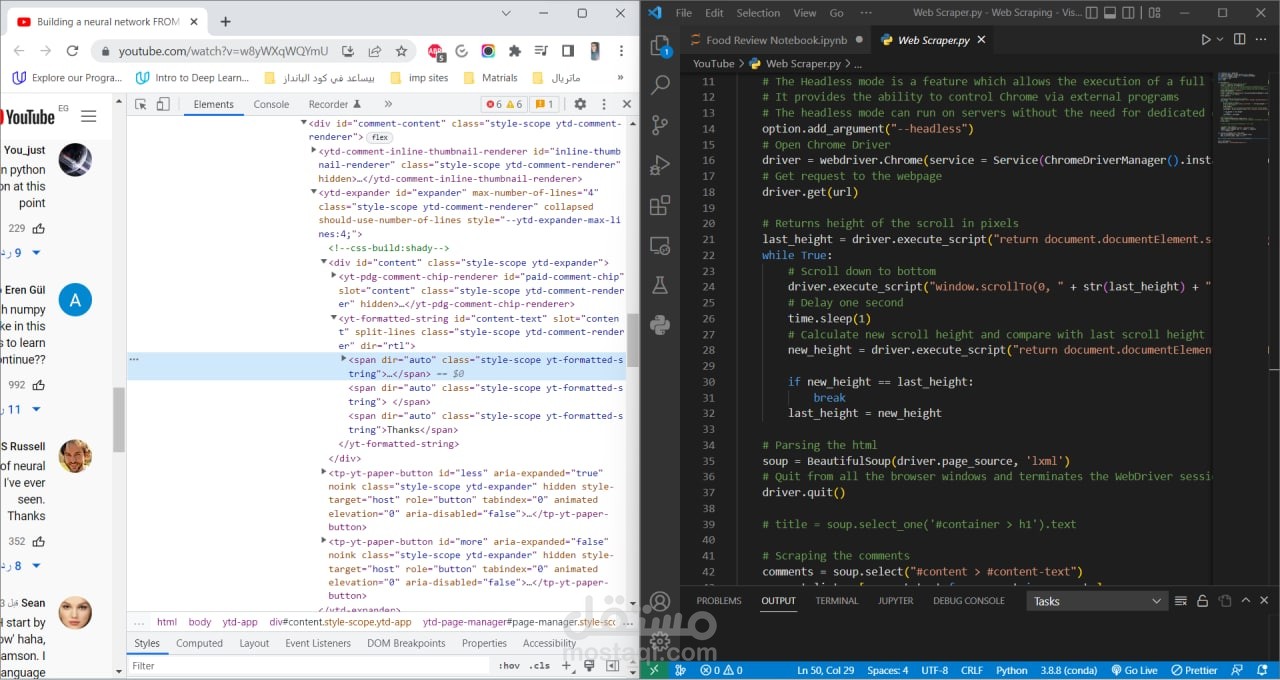The width and height of the screenshot is (1280, 680).
Task: Open the Extensions view in VS Code
Action: pyautogui.click(x=660, y=206)
